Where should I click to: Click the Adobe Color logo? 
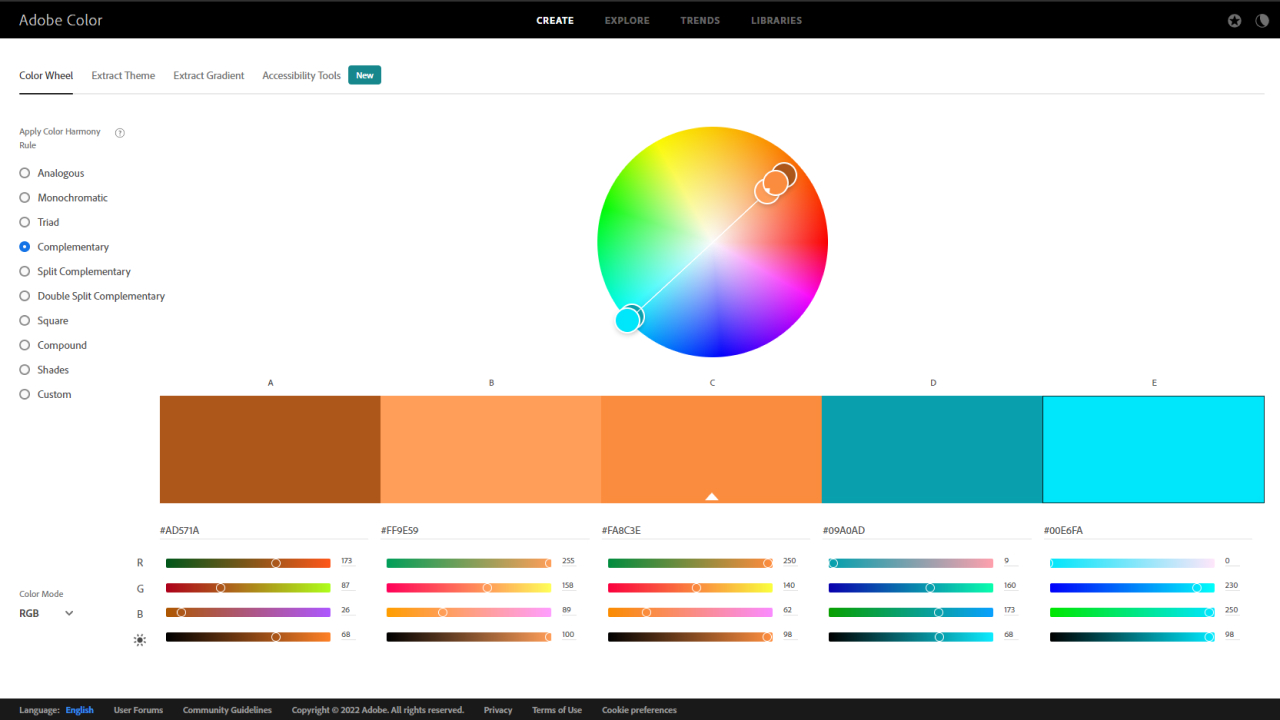[x=61, y=20]
